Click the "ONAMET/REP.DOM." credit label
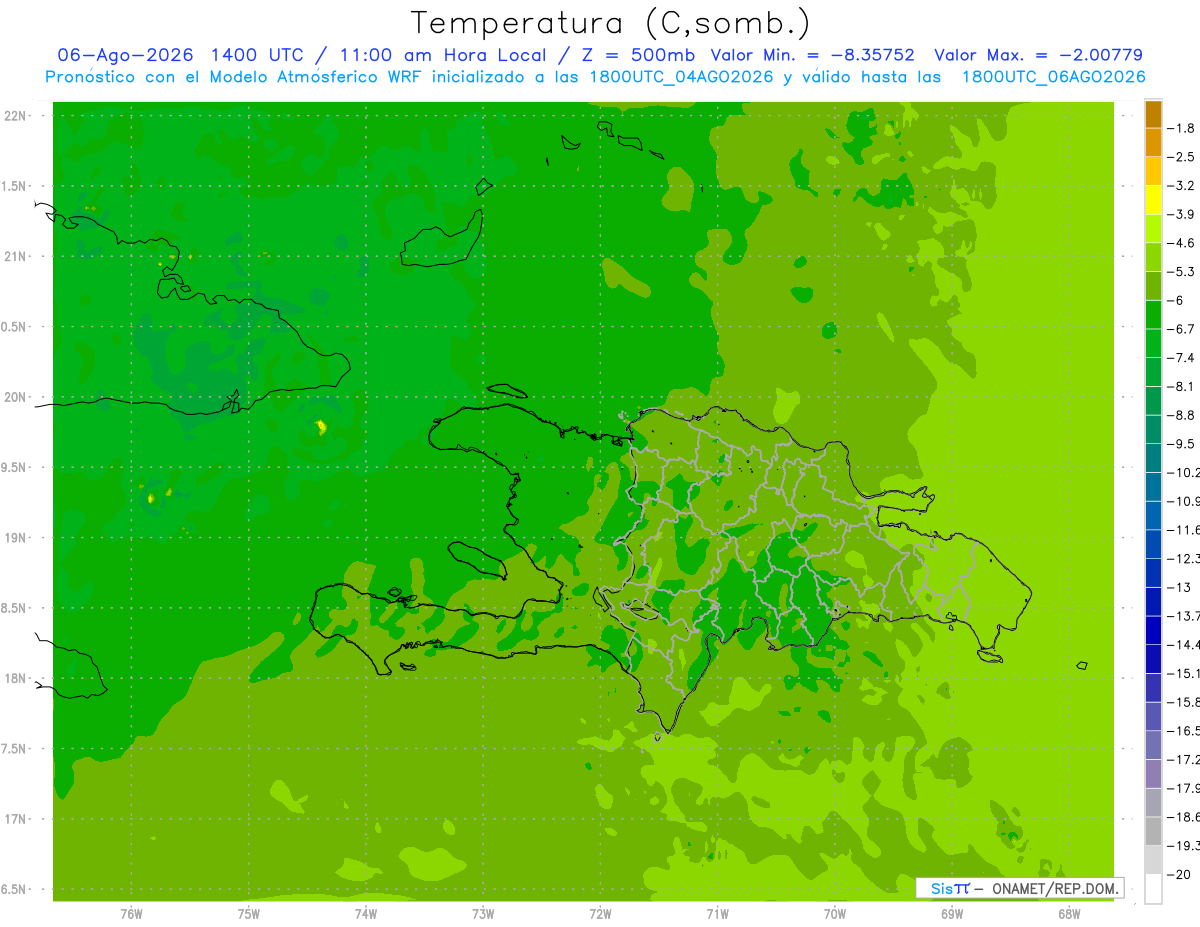 1053,888
